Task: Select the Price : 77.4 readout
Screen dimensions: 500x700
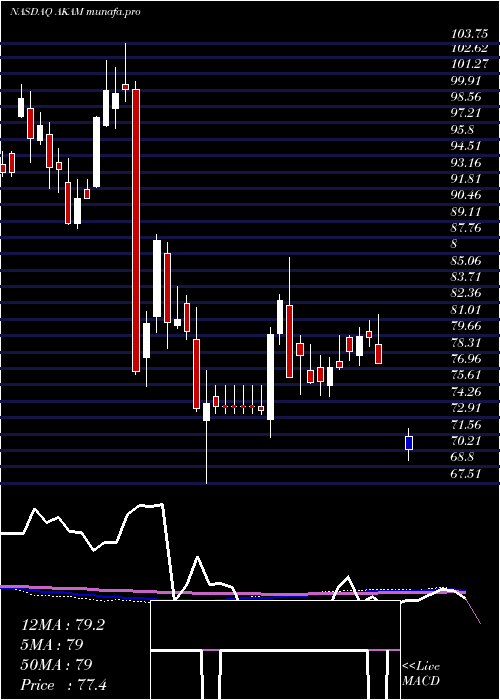Action: click(x=63, y=685)
